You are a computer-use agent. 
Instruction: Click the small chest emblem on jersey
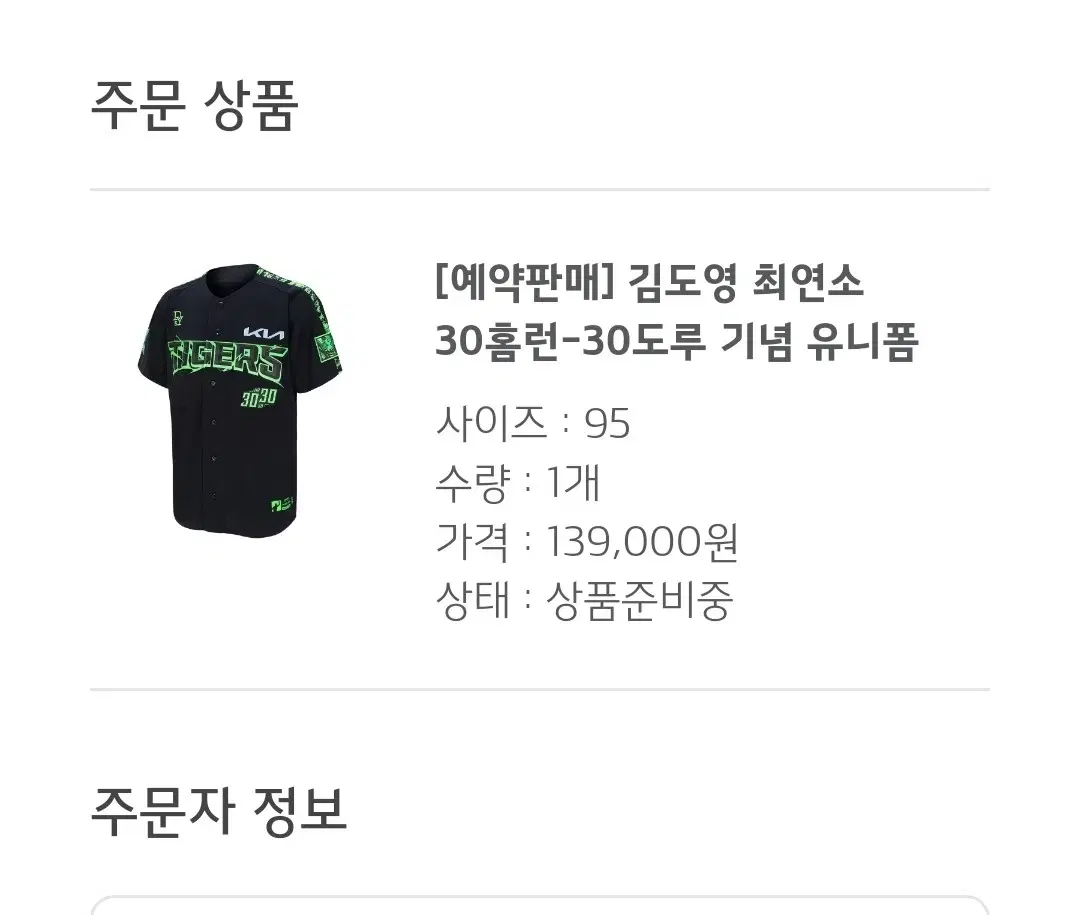pyautogui.click(x=178, y=319)
